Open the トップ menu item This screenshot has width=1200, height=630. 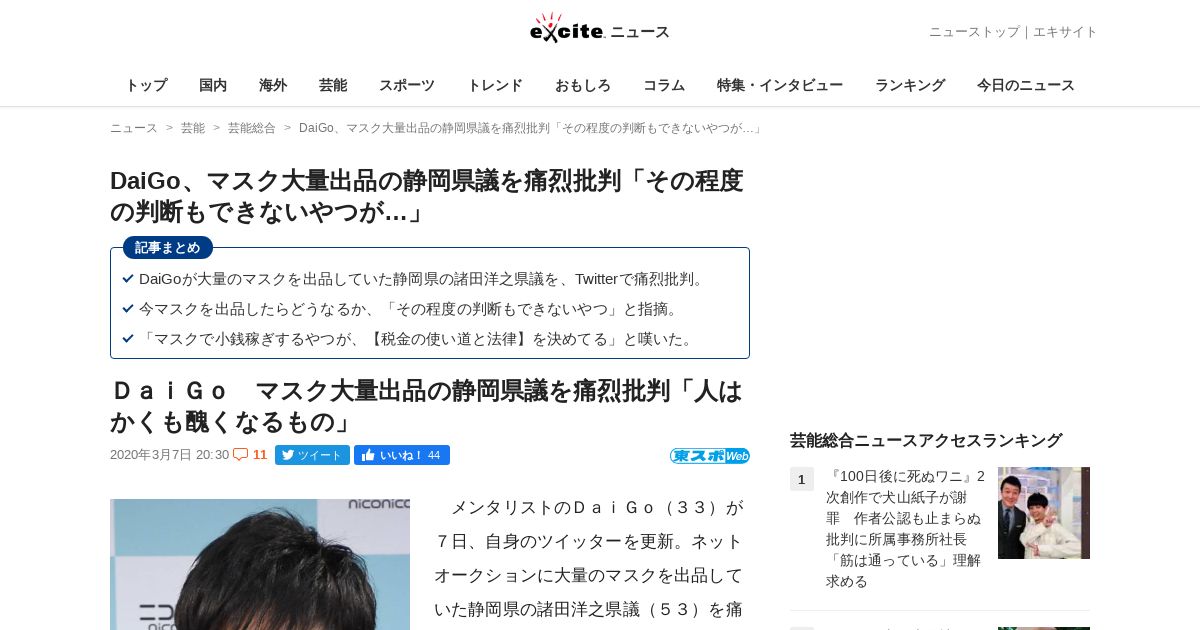pyautogui.click(x=146, y=85)
